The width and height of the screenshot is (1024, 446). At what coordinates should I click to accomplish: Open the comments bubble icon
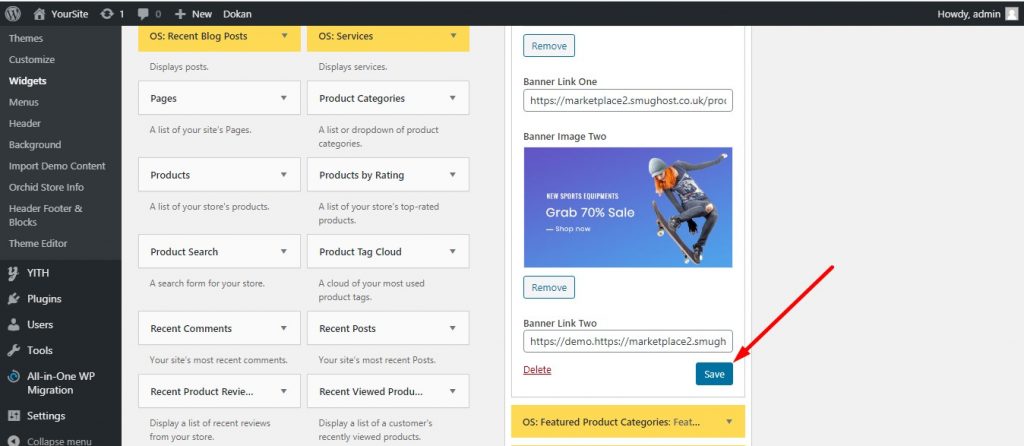[x=145, y=14]
